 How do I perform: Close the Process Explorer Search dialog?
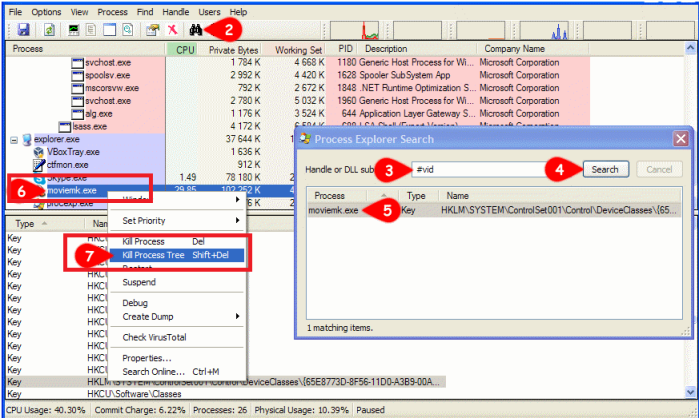(681, 139)
